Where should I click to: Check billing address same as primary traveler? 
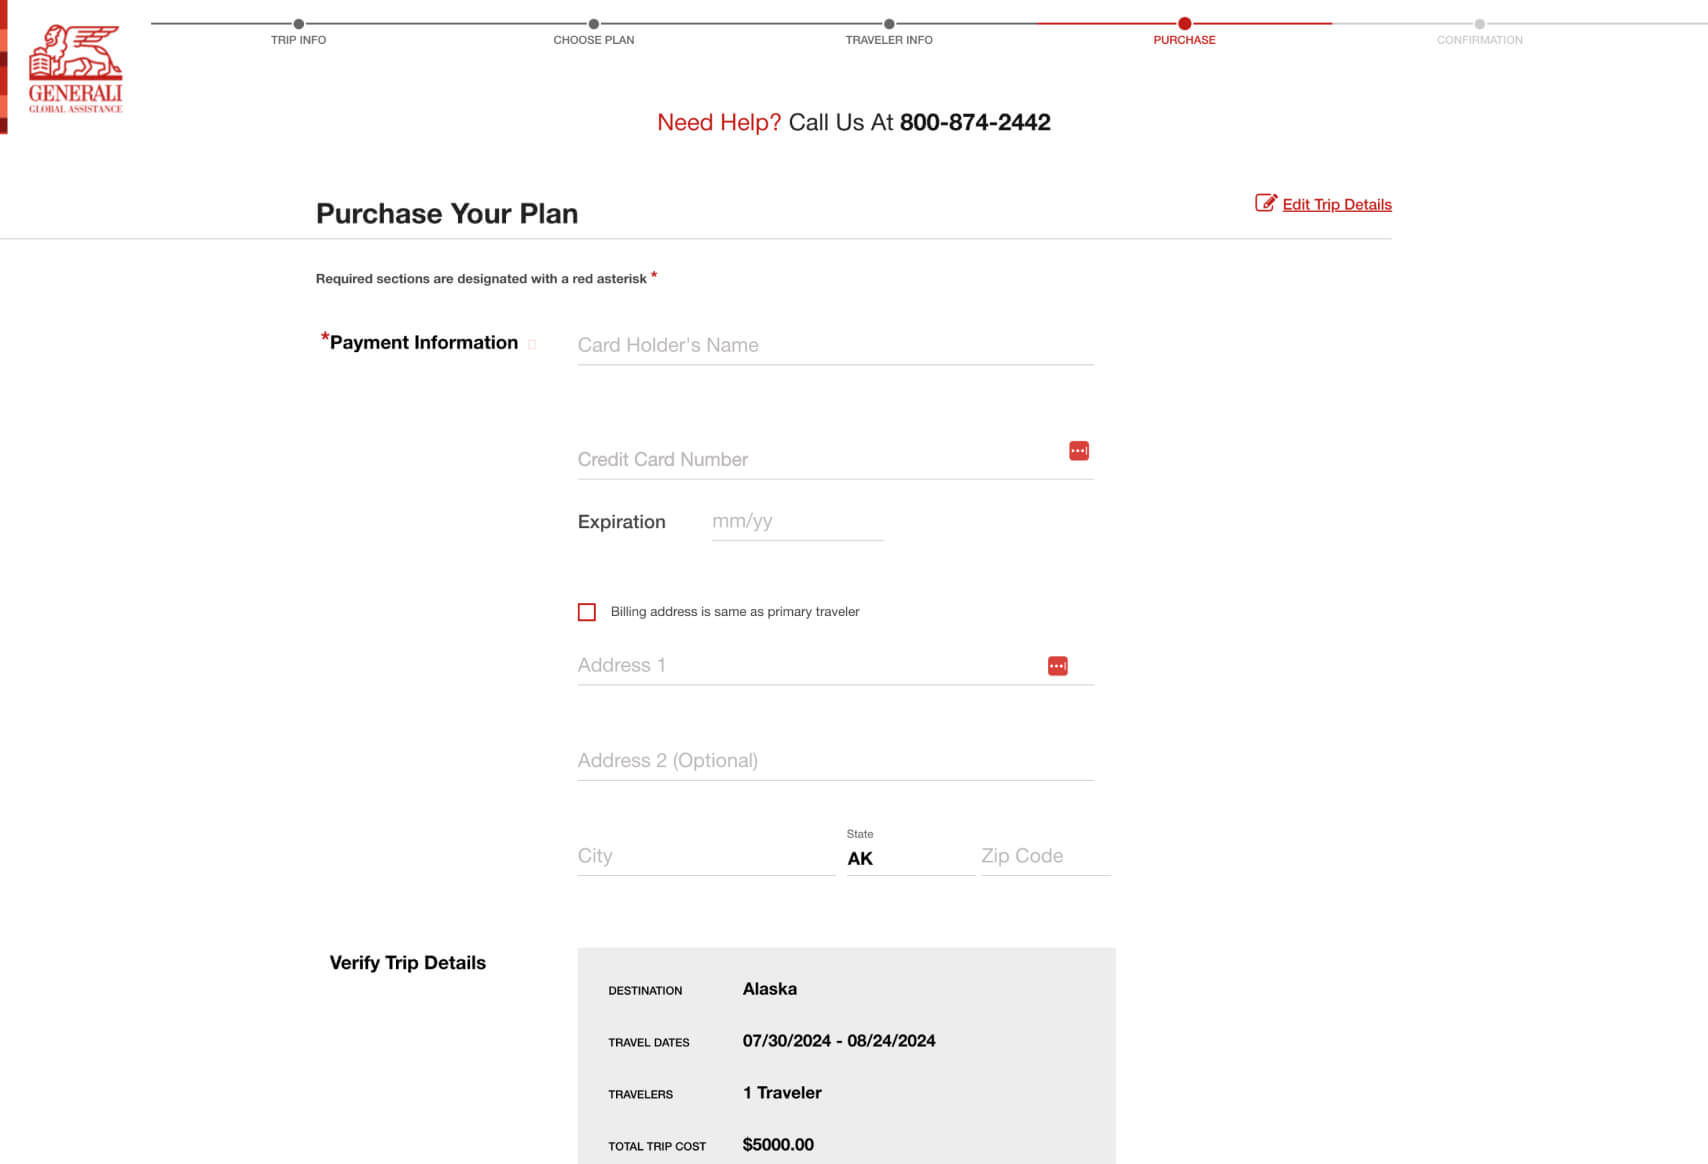[x=587, y=612]
